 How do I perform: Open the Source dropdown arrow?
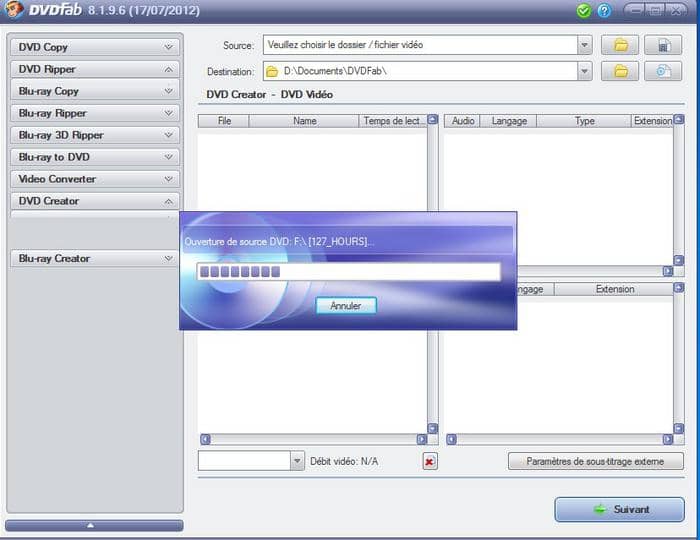tap(584, 45)
